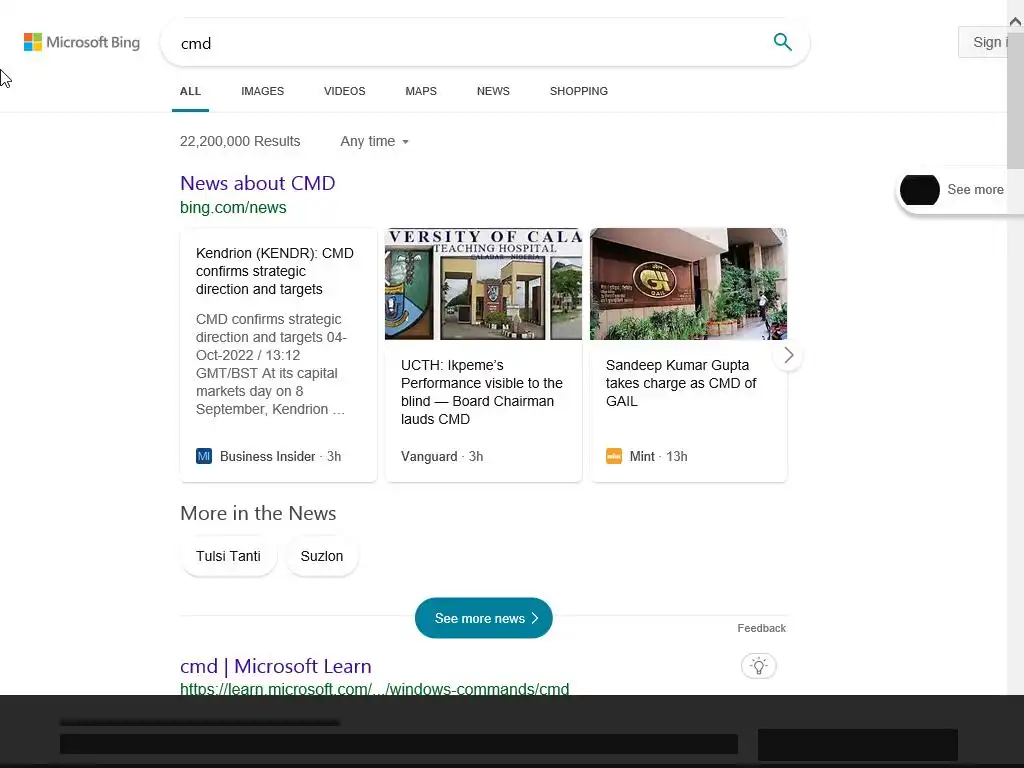Click the Mint source icon
The height and width of the screenshot is (768, 1024).
[614, 456]
